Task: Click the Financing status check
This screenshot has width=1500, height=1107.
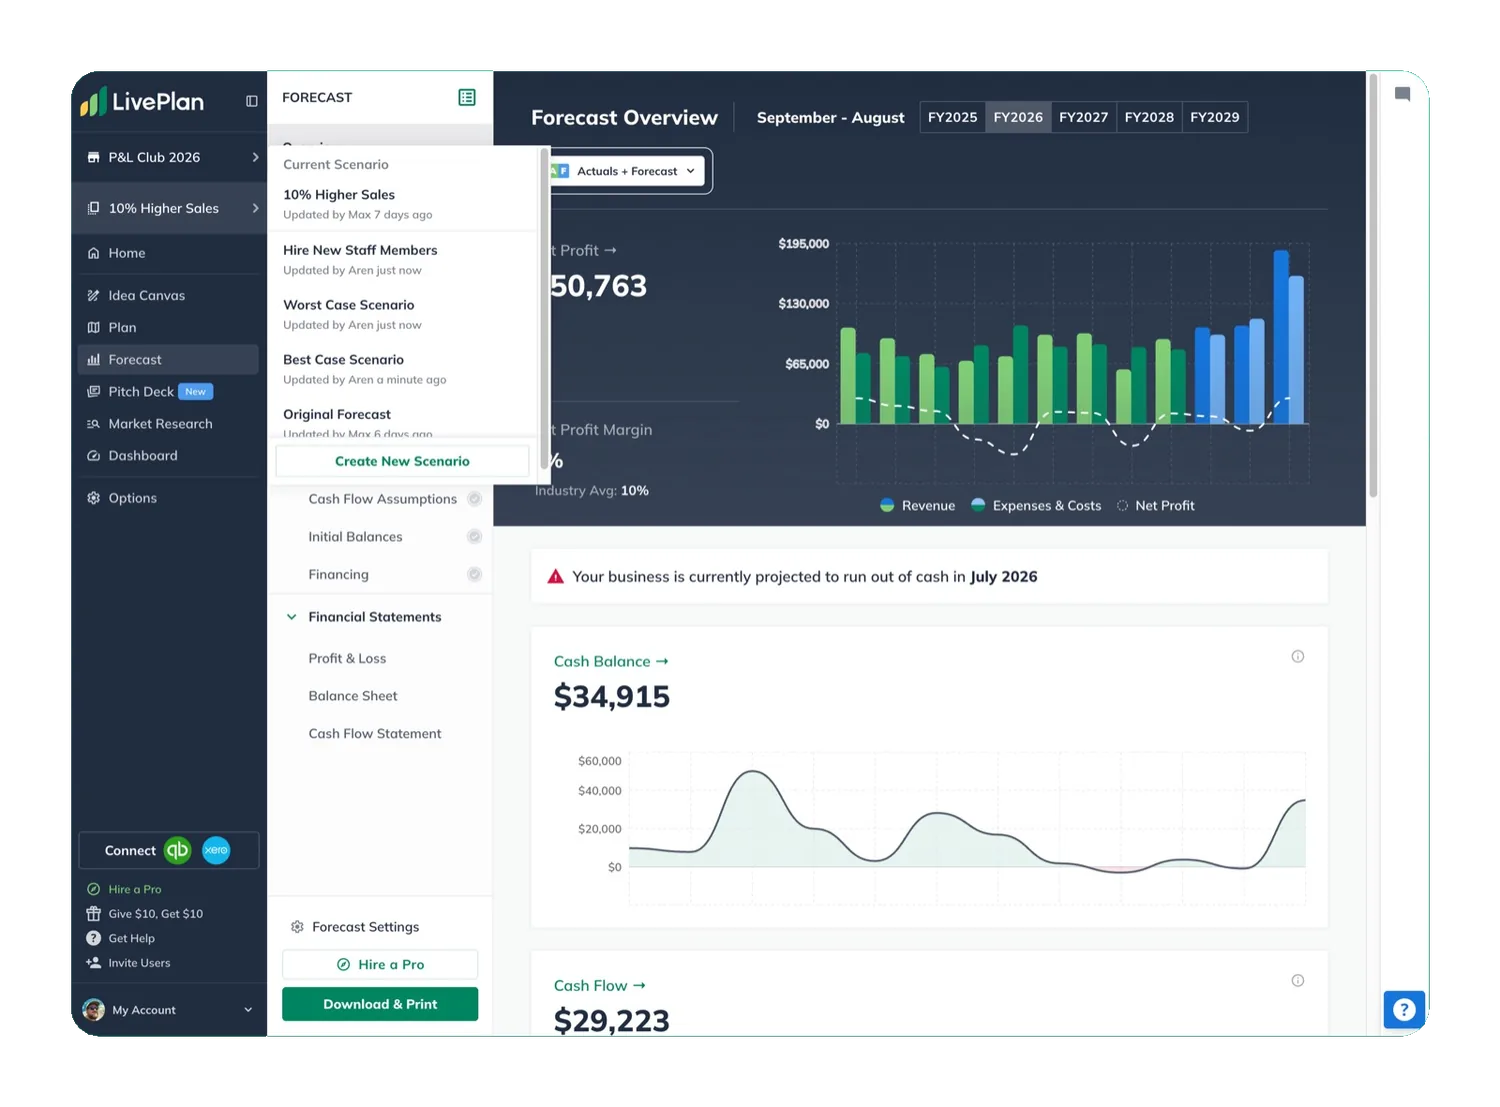Action: click(x=475, y=574)
